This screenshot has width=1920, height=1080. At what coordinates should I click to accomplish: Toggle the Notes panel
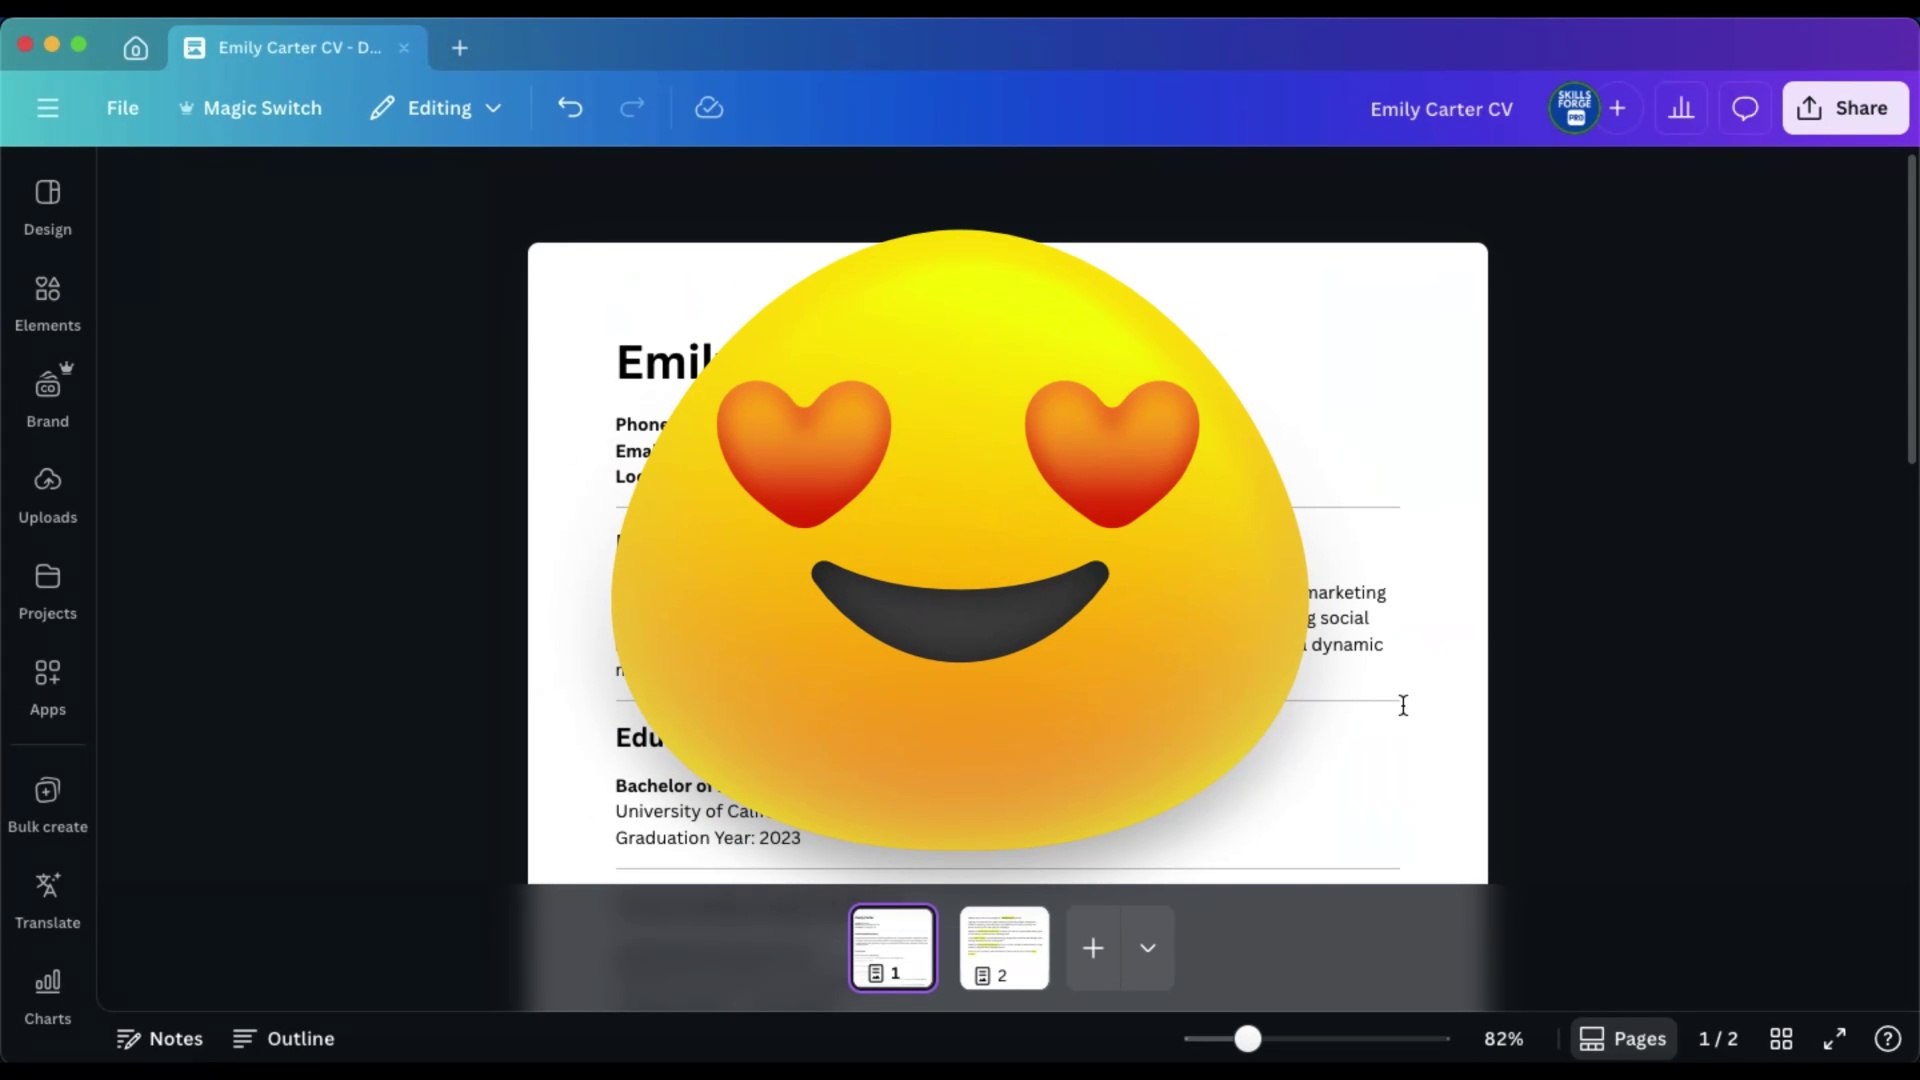(x=160, y=1039)
